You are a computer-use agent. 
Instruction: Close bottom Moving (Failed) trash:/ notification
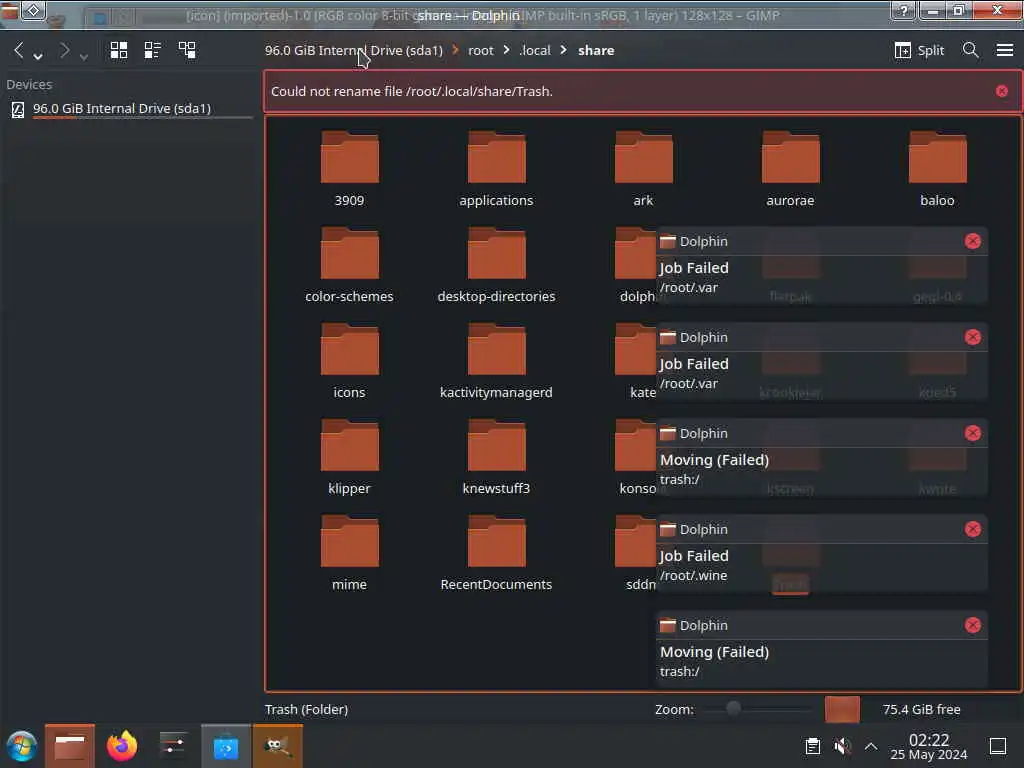coord(972,625)
